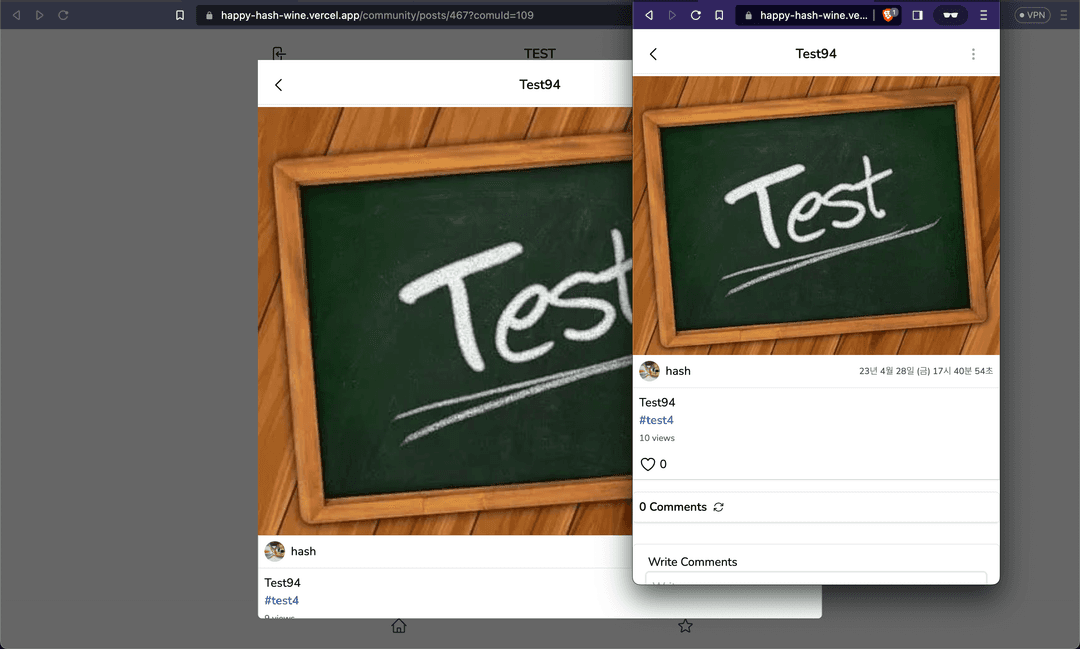1080x649 pixels.
Task: Open hamburger menu in front browser
Action: click(983, 15)
